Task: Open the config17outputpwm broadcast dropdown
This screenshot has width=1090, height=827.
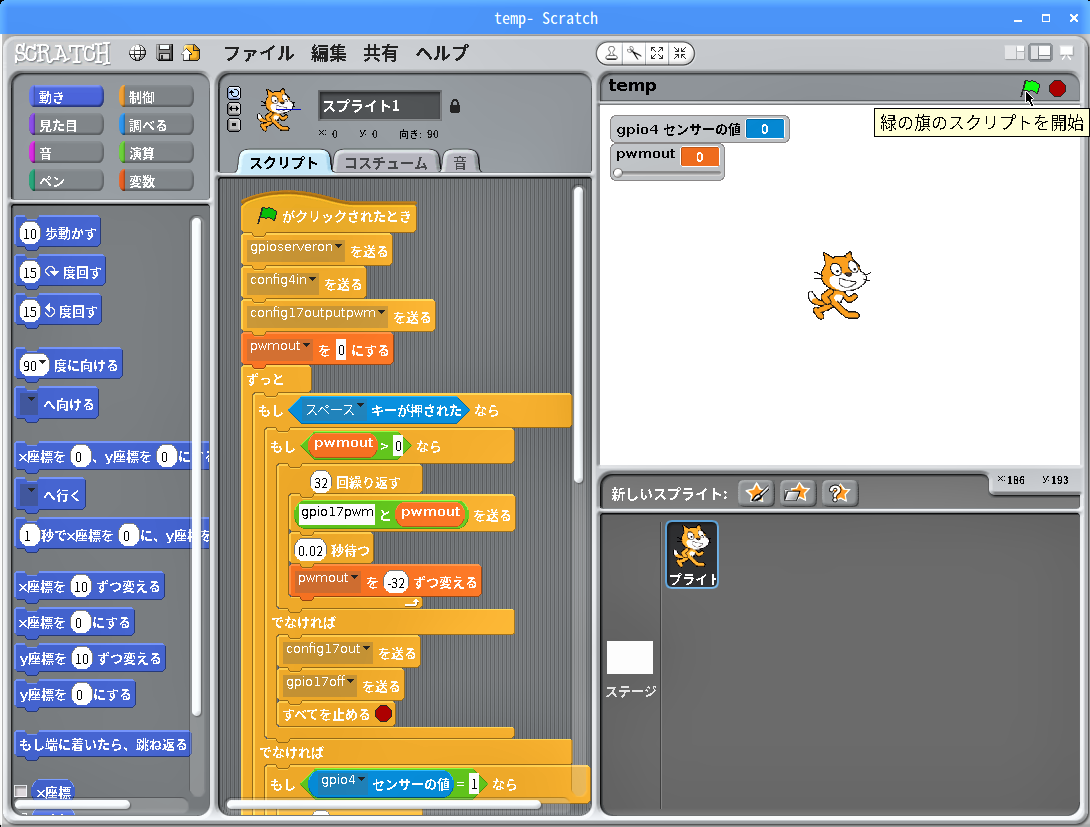Action: pos(382,313)
